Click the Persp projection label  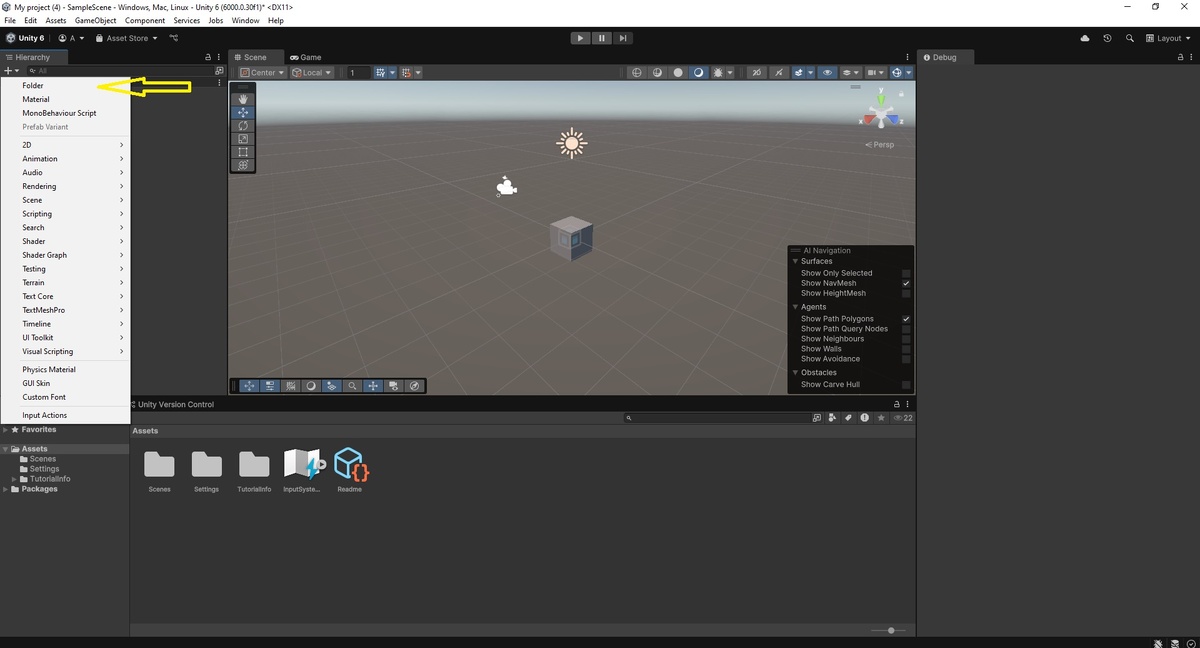click(880, 145)
